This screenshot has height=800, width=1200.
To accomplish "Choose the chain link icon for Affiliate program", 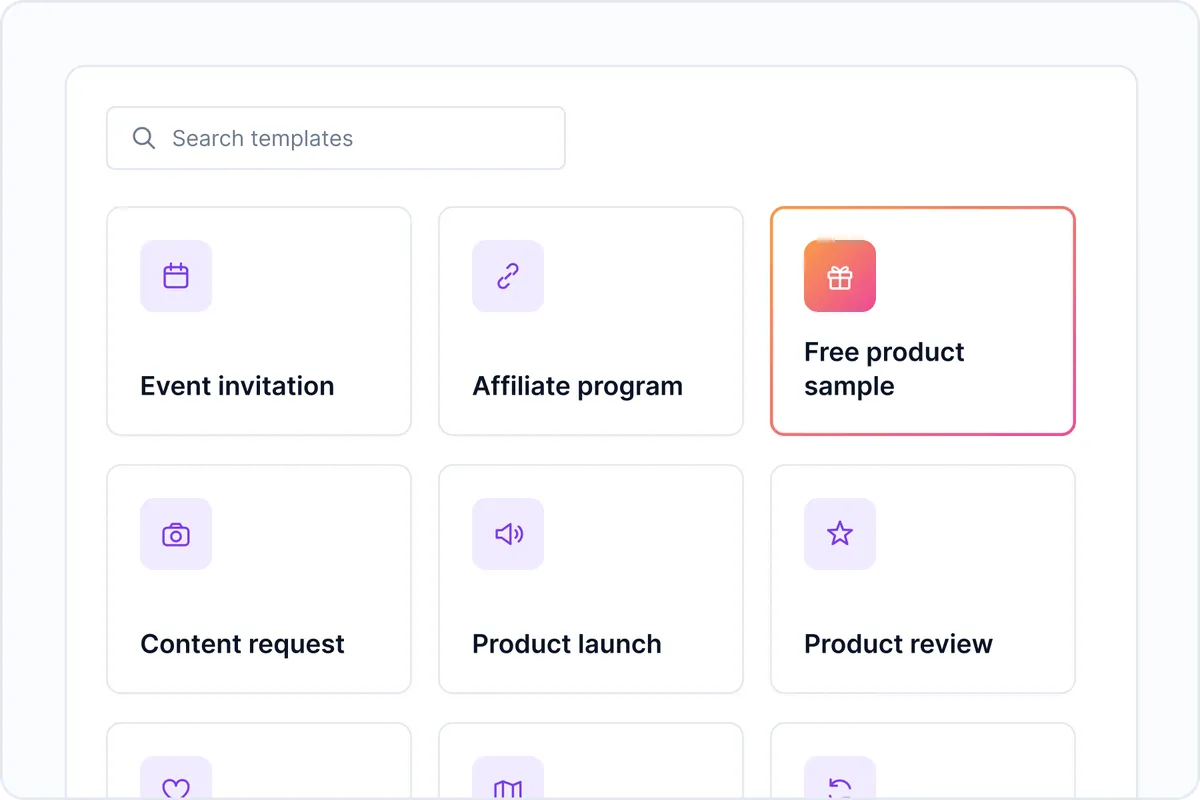I will click(508, 276).
